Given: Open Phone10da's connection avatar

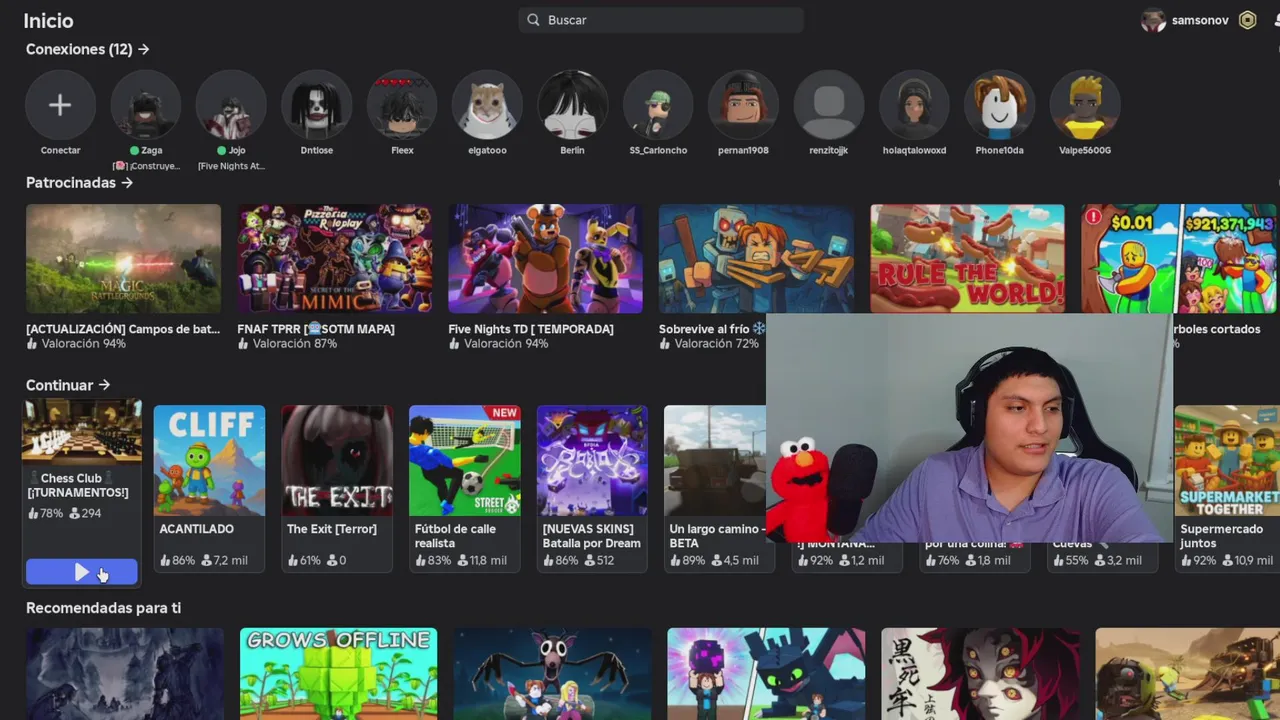Looking at the screenshot, I should click(x=1000, y=105).
